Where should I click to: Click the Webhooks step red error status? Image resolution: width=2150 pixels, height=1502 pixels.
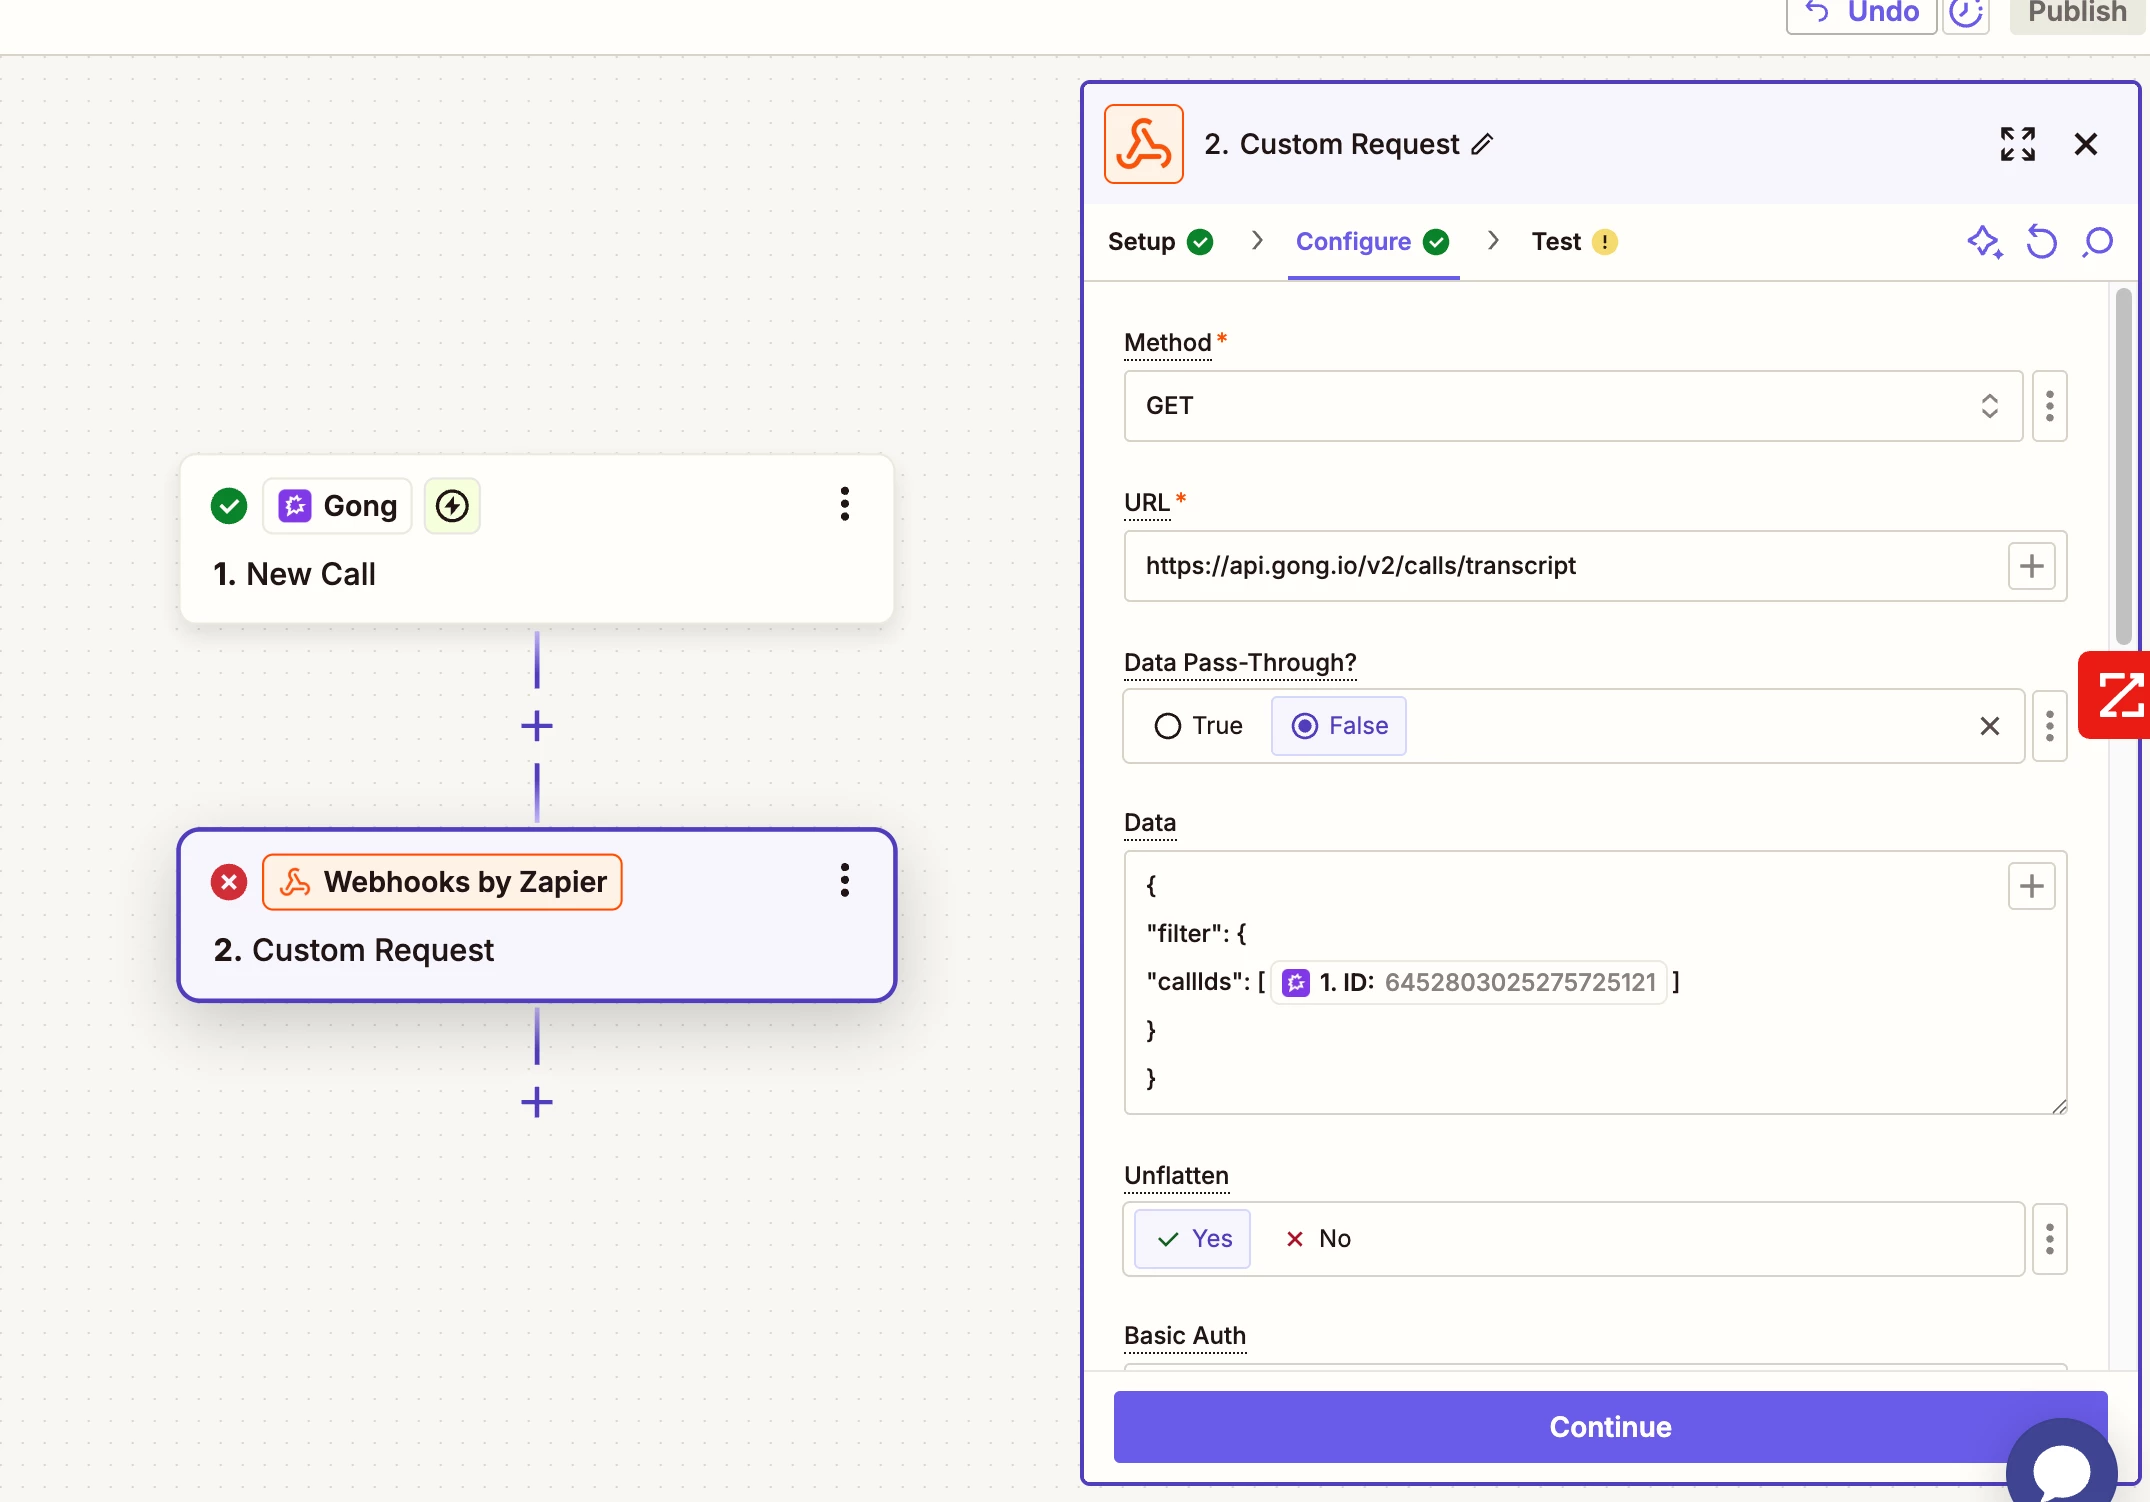(x=229, y=882)
